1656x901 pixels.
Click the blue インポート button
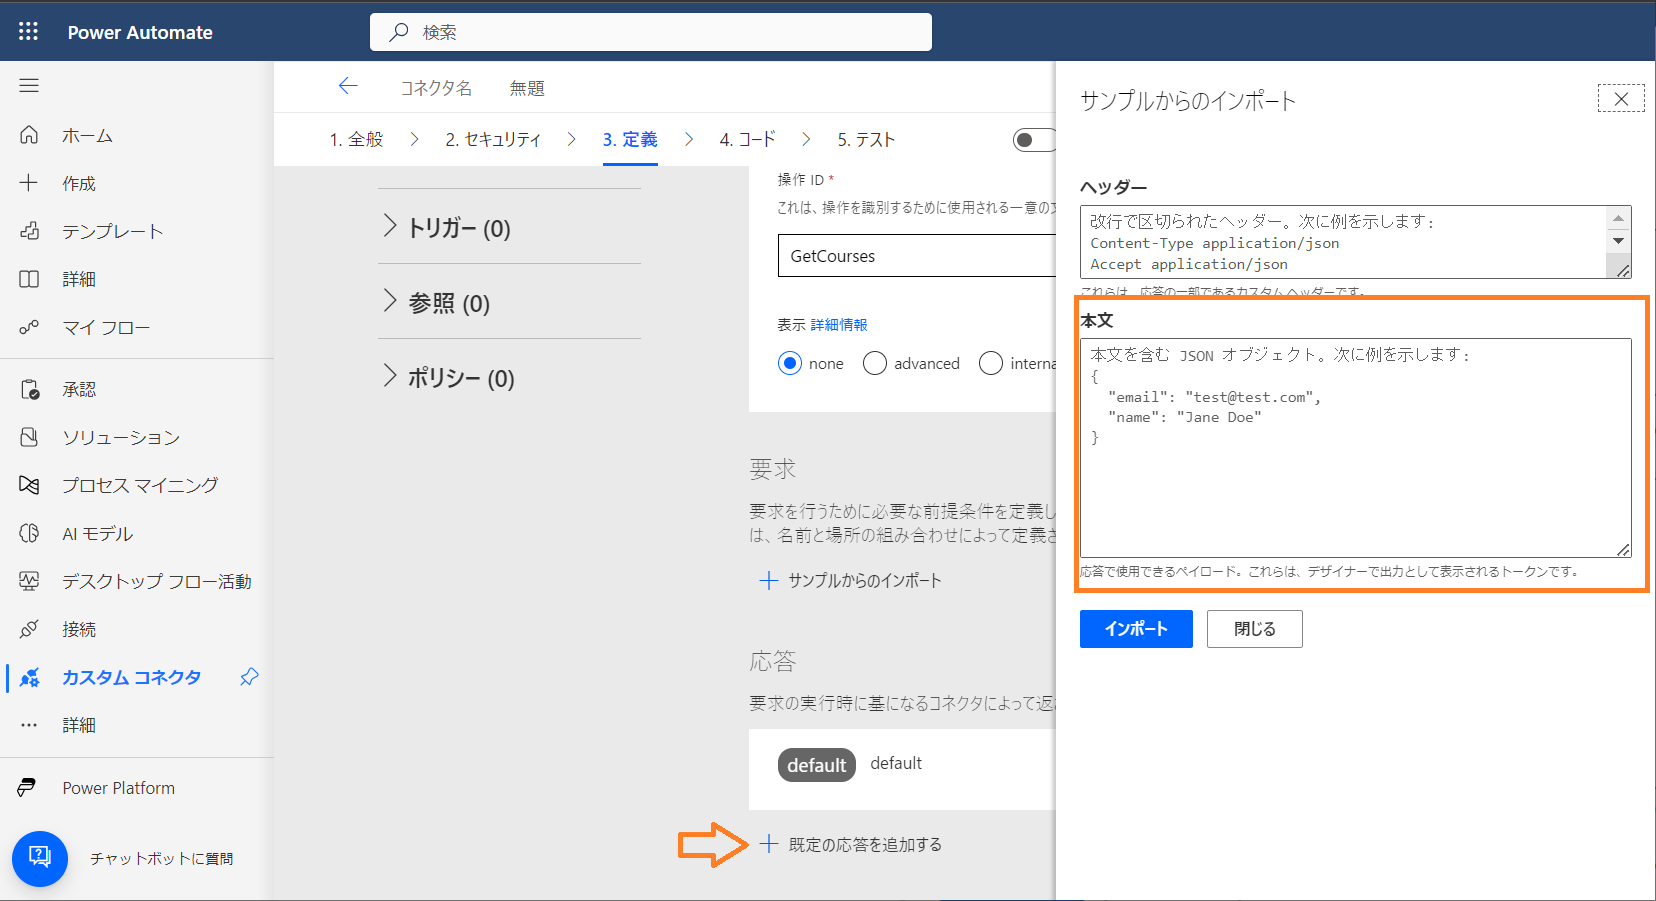(1136, 629)
